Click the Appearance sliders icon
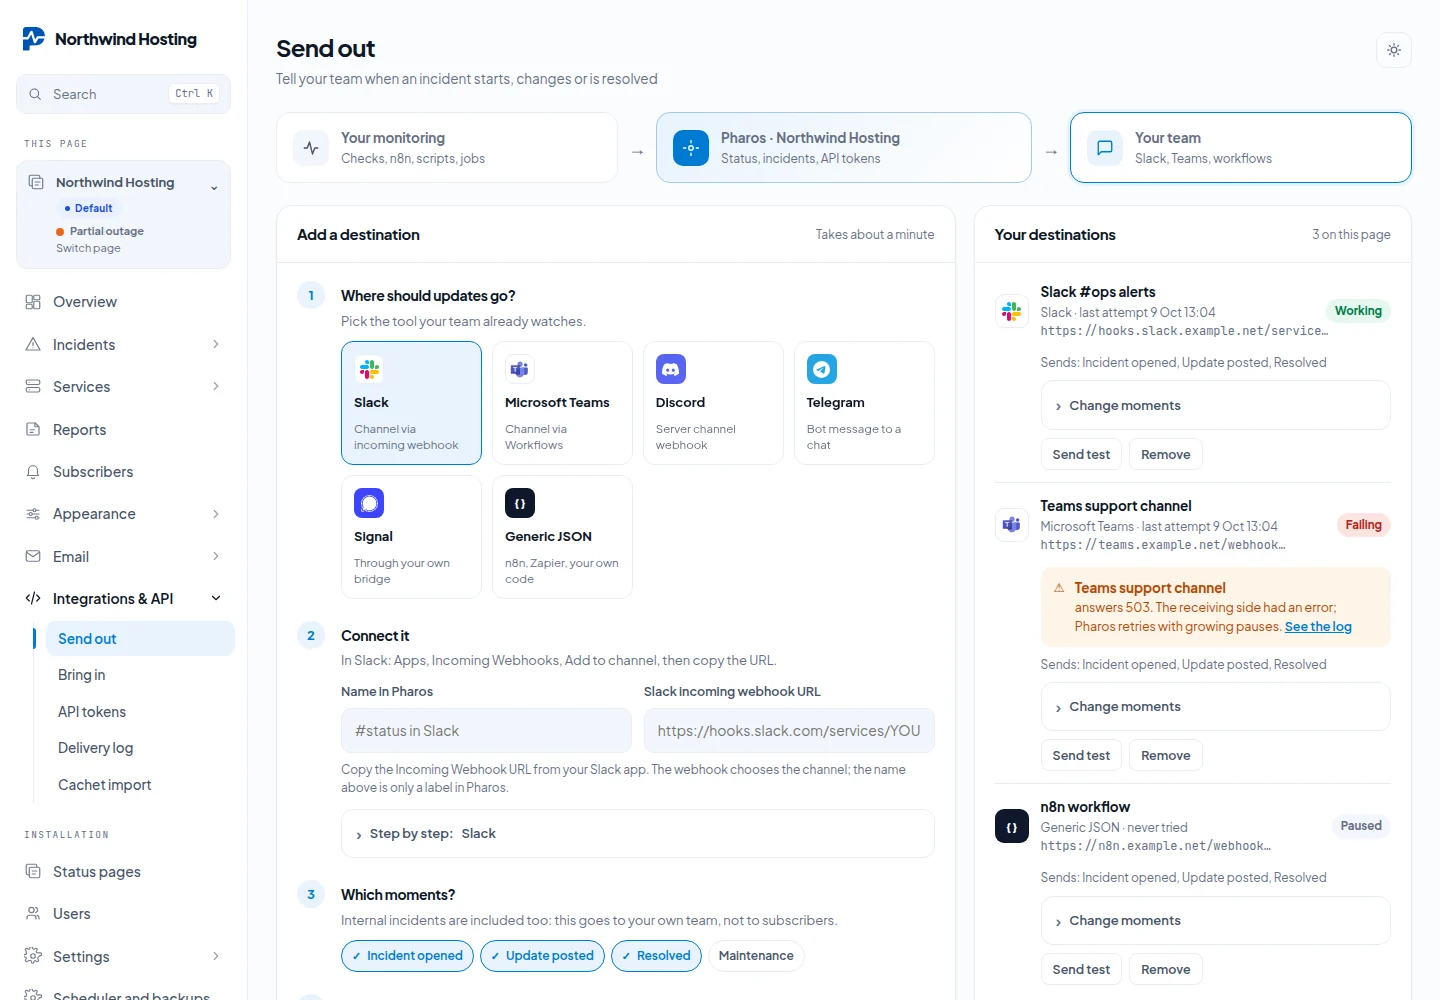This screenshot has height=1000, width=1440. click(33, 514)
